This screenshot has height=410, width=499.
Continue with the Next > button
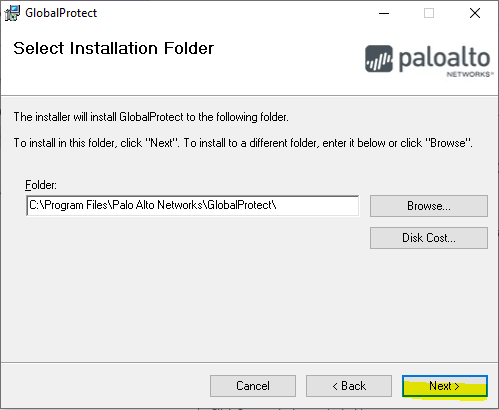[x=445, y=386]
